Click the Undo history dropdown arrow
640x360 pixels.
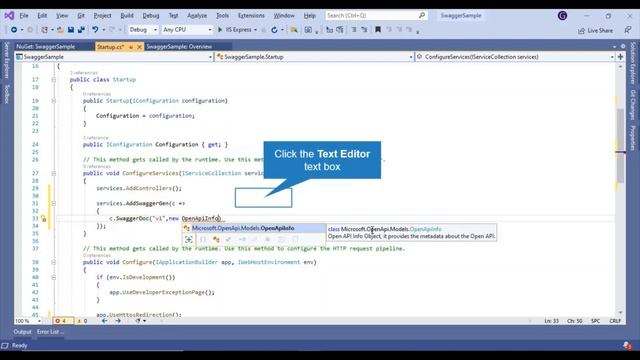click(104, 30)
